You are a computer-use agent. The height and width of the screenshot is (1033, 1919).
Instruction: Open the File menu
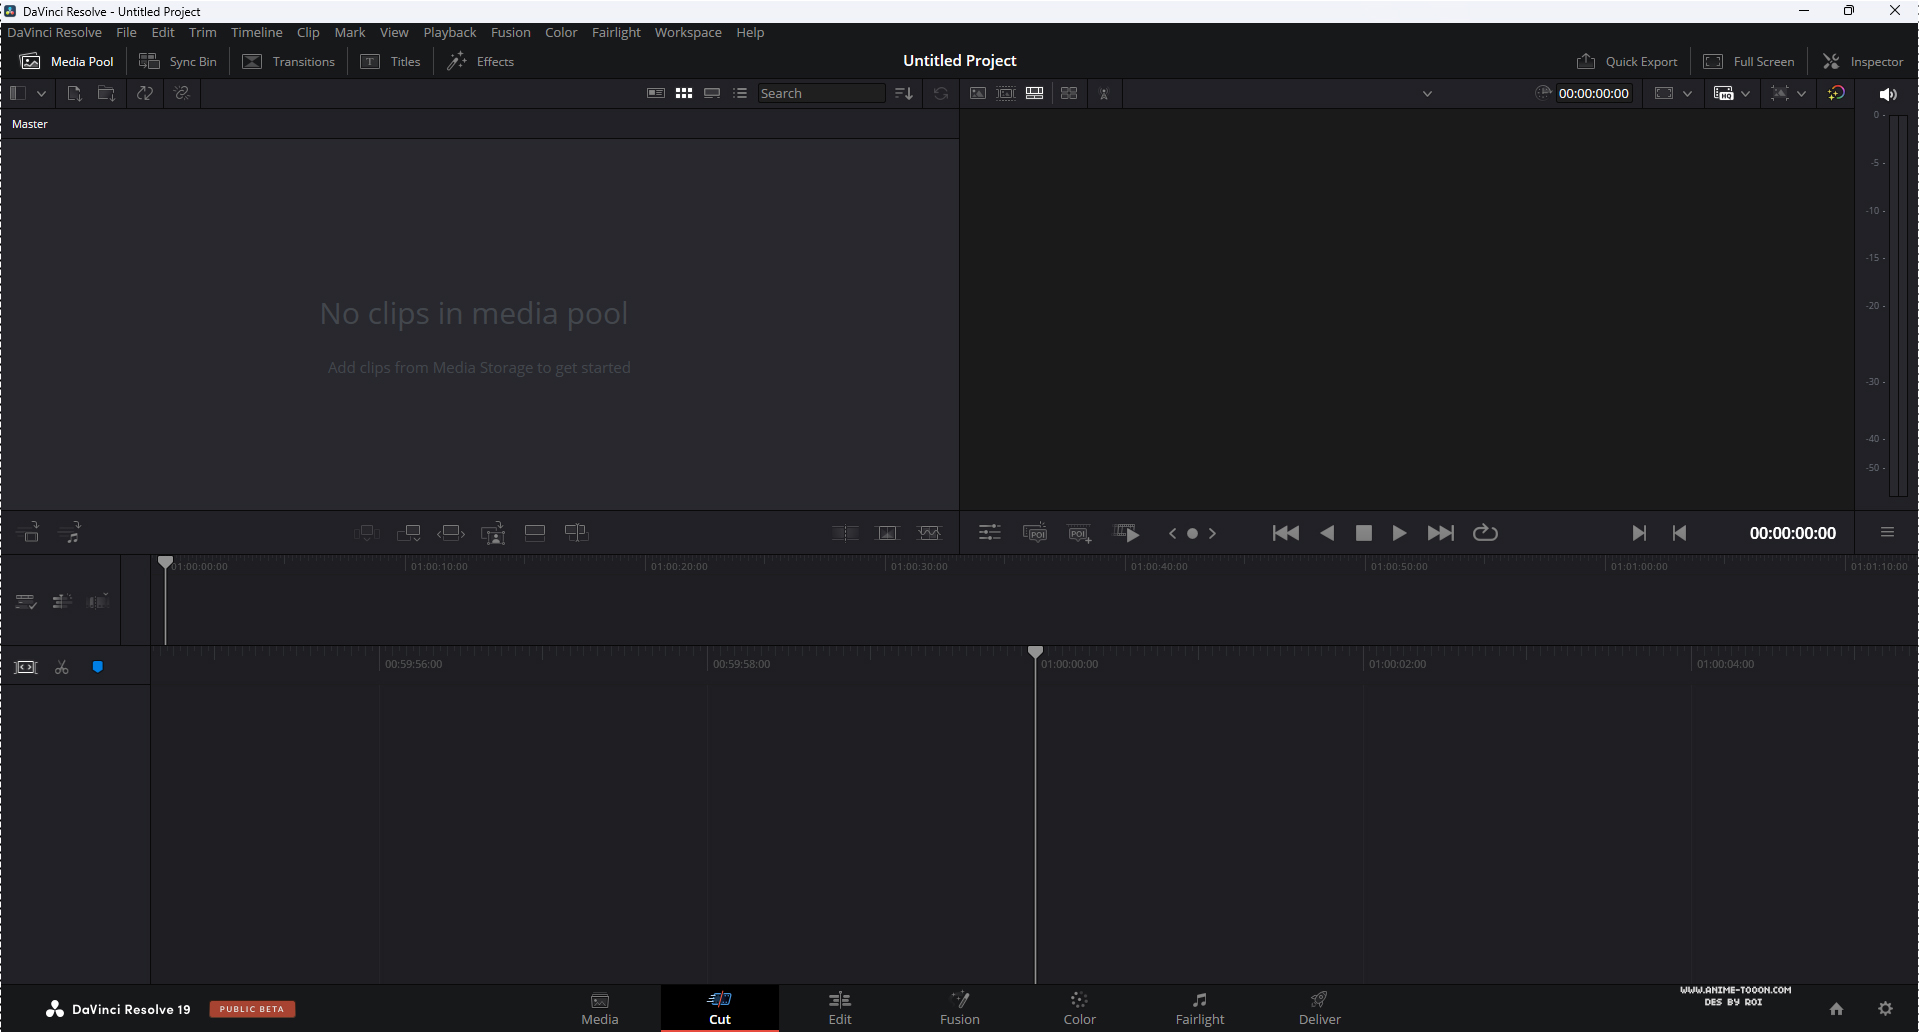click(126, 32)
